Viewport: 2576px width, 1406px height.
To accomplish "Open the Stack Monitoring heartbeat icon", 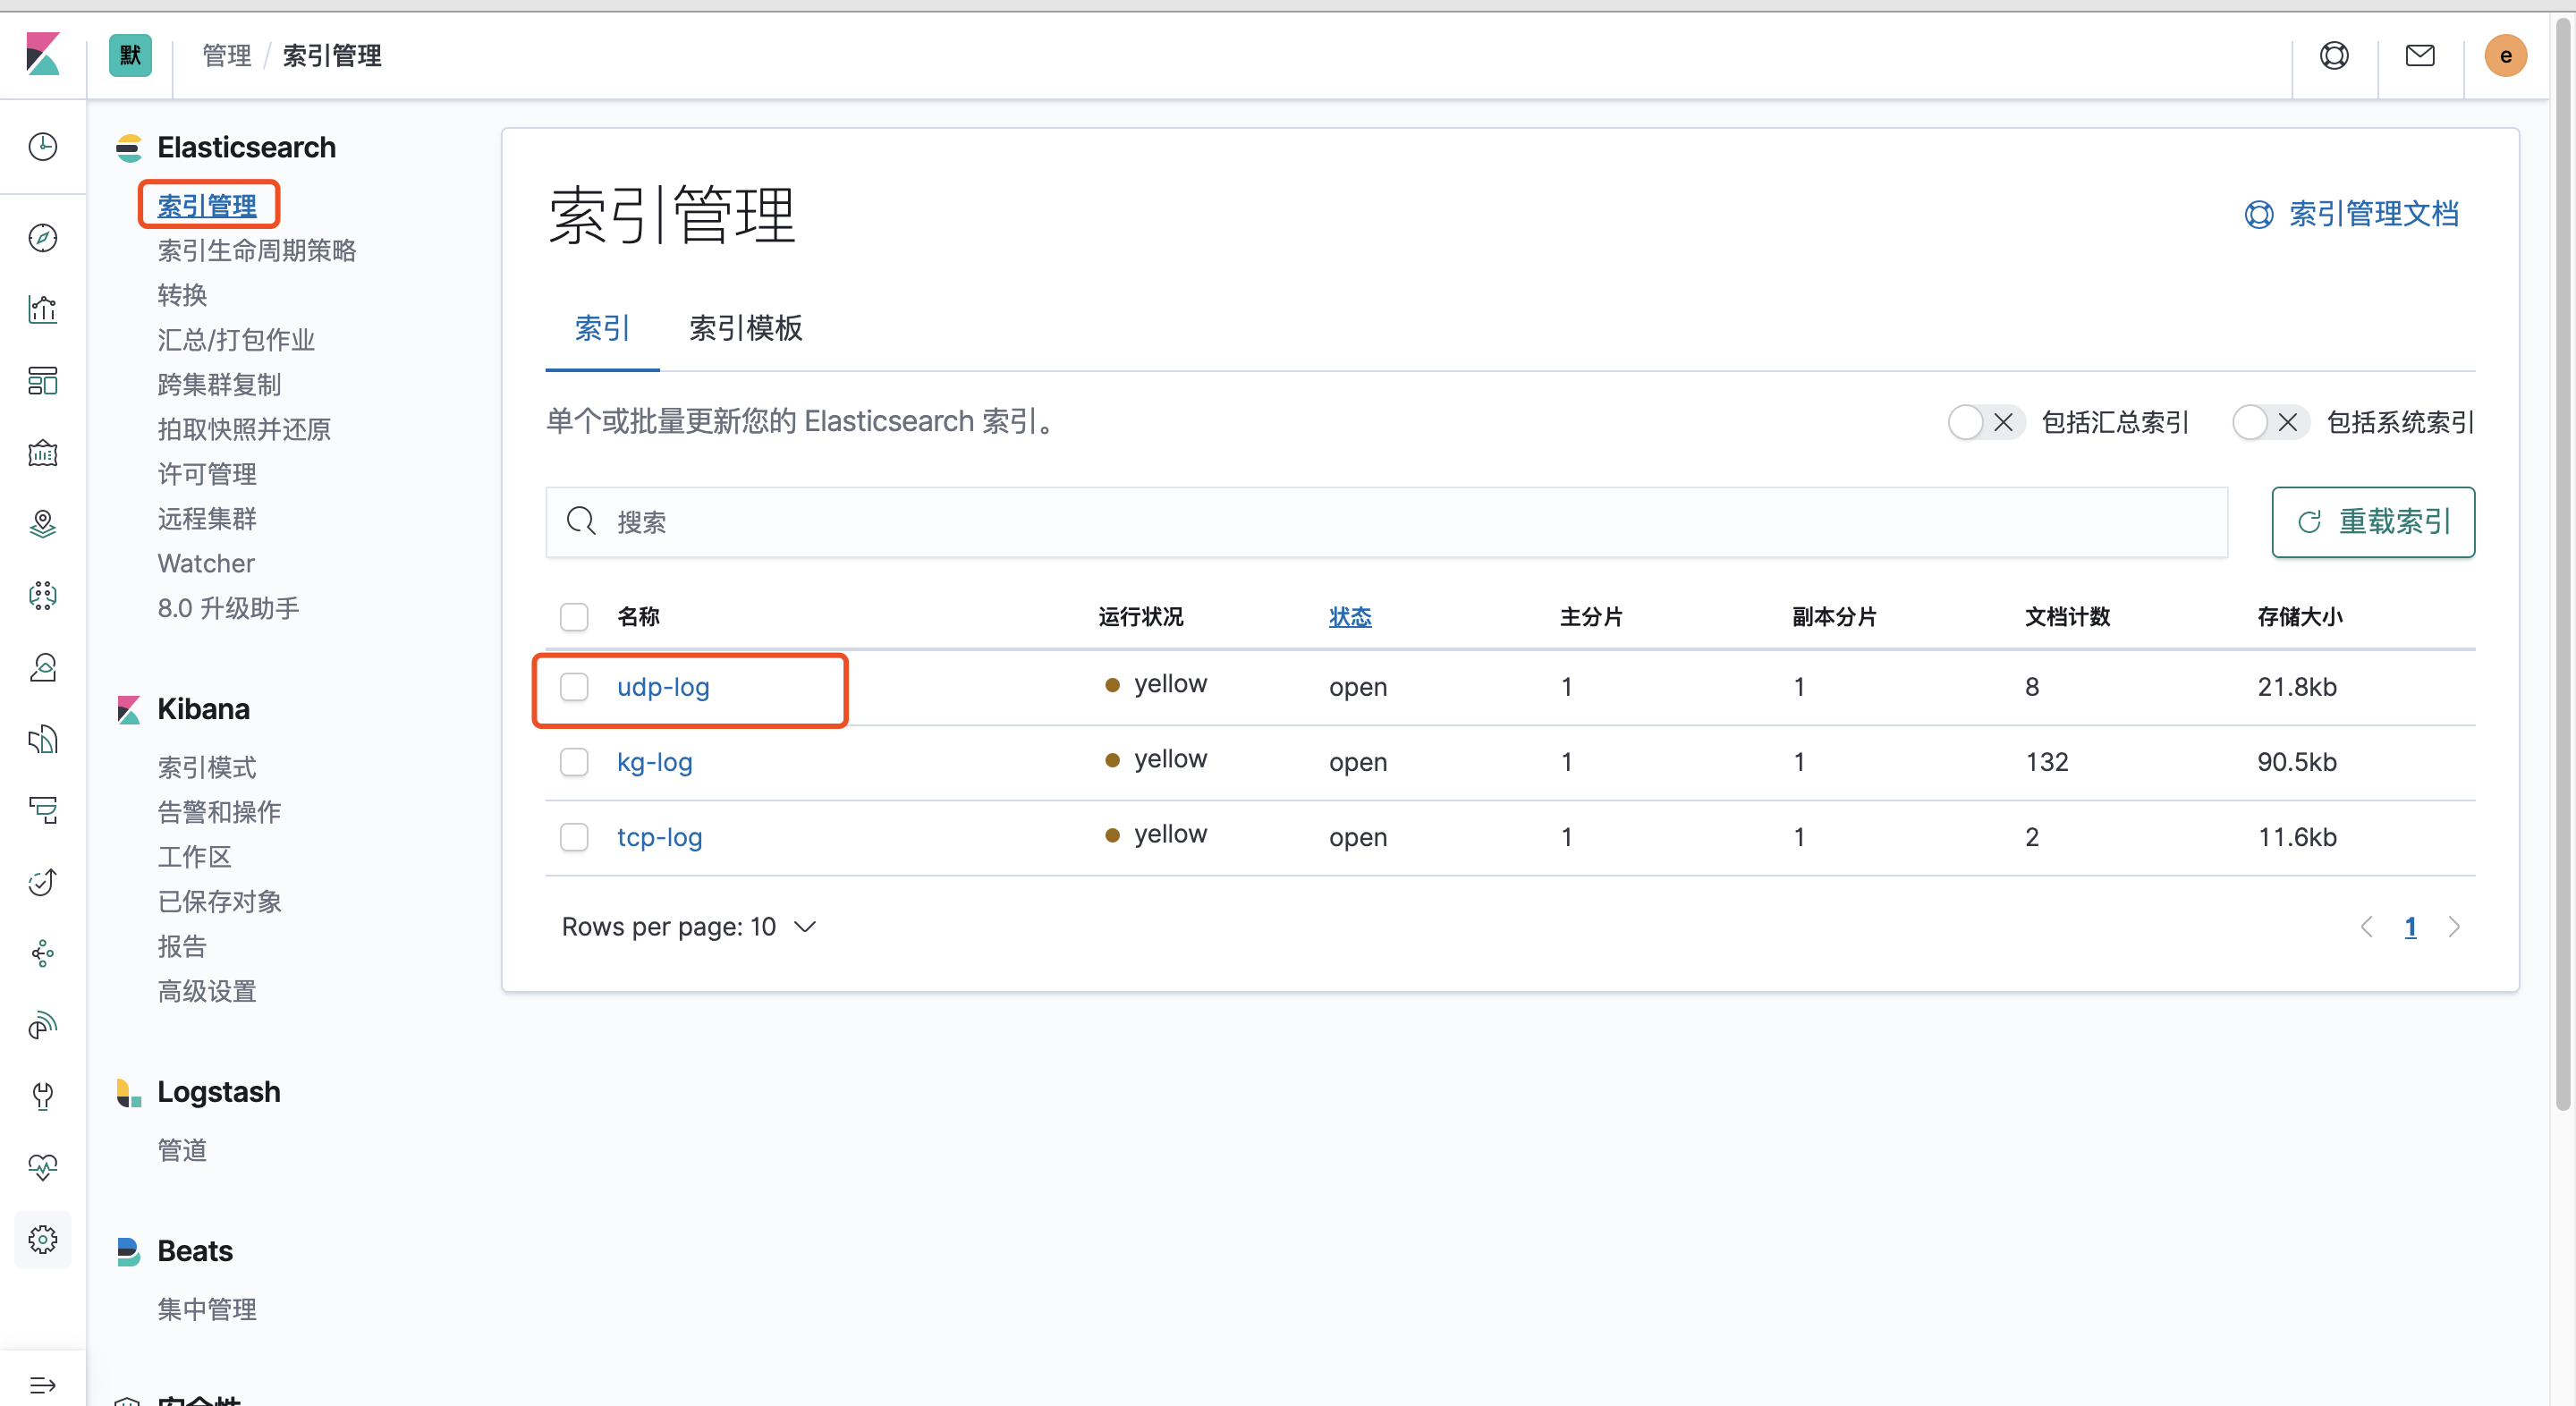I will tap(42, 1167).
